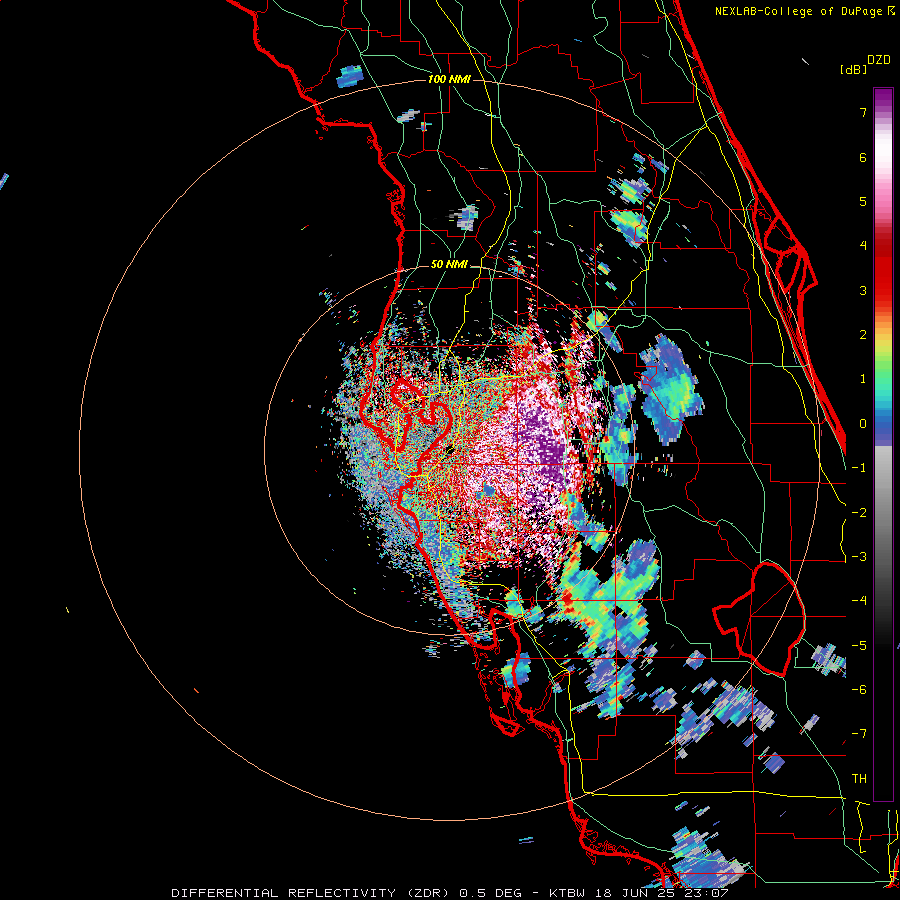This screenshot has height=900, width=900.
Task: Click the 0.5 DEG elevation angle text
Action: coord(491,893)
